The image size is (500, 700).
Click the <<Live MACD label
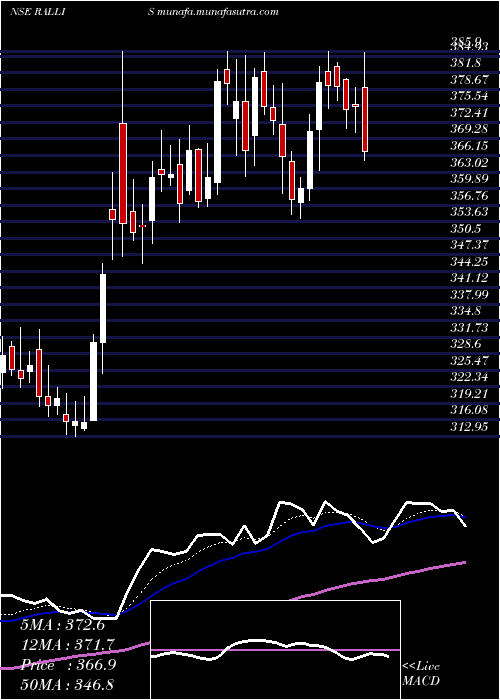421,674
